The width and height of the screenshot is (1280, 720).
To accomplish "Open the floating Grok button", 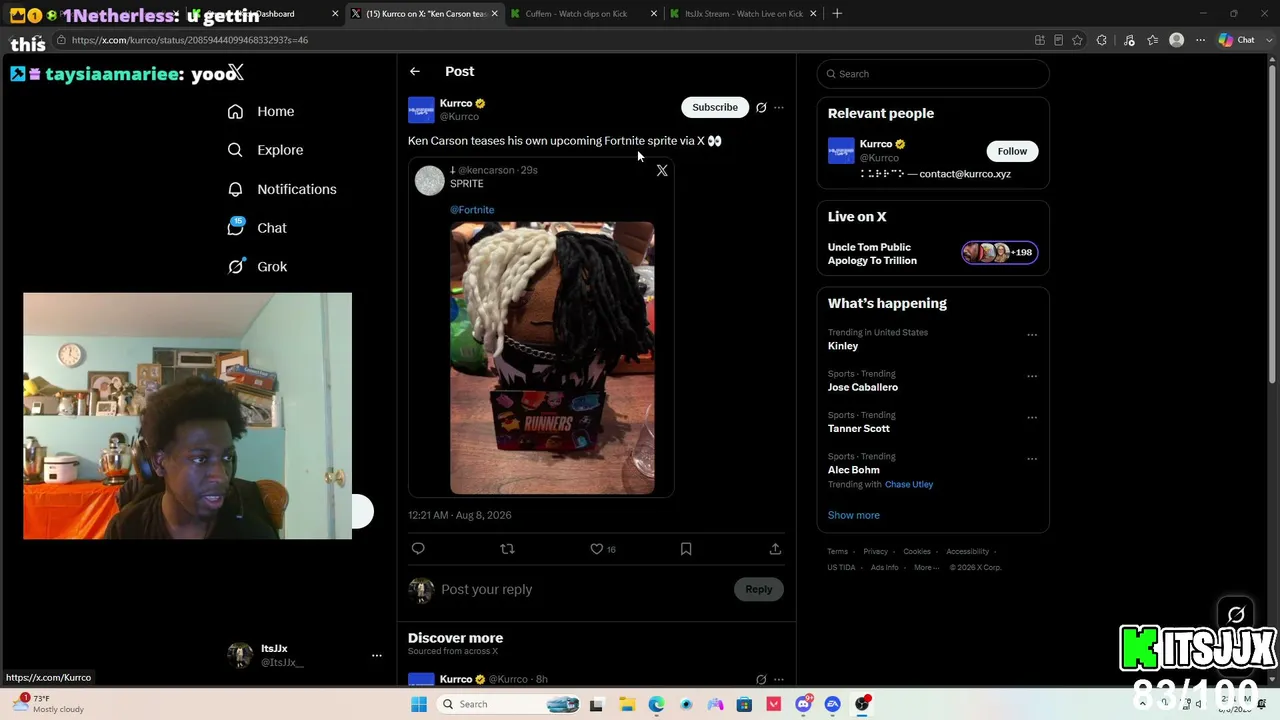I will click(x=1236, y=614).
